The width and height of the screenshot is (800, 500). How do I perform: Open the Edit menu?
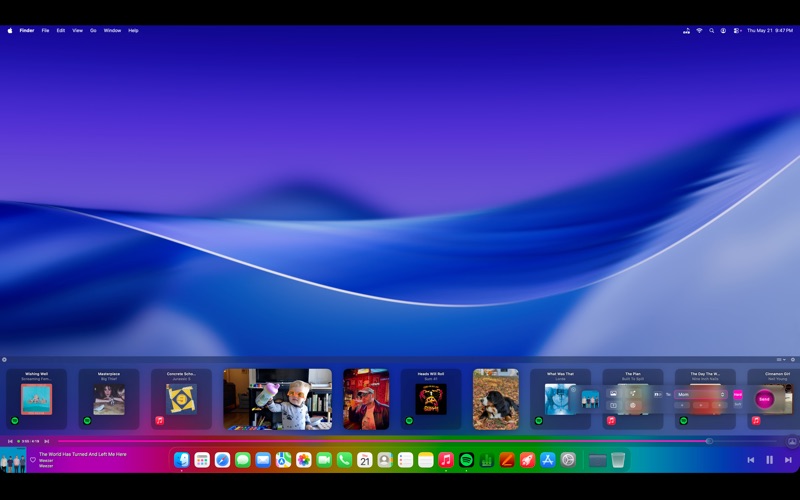pos(61,31)
